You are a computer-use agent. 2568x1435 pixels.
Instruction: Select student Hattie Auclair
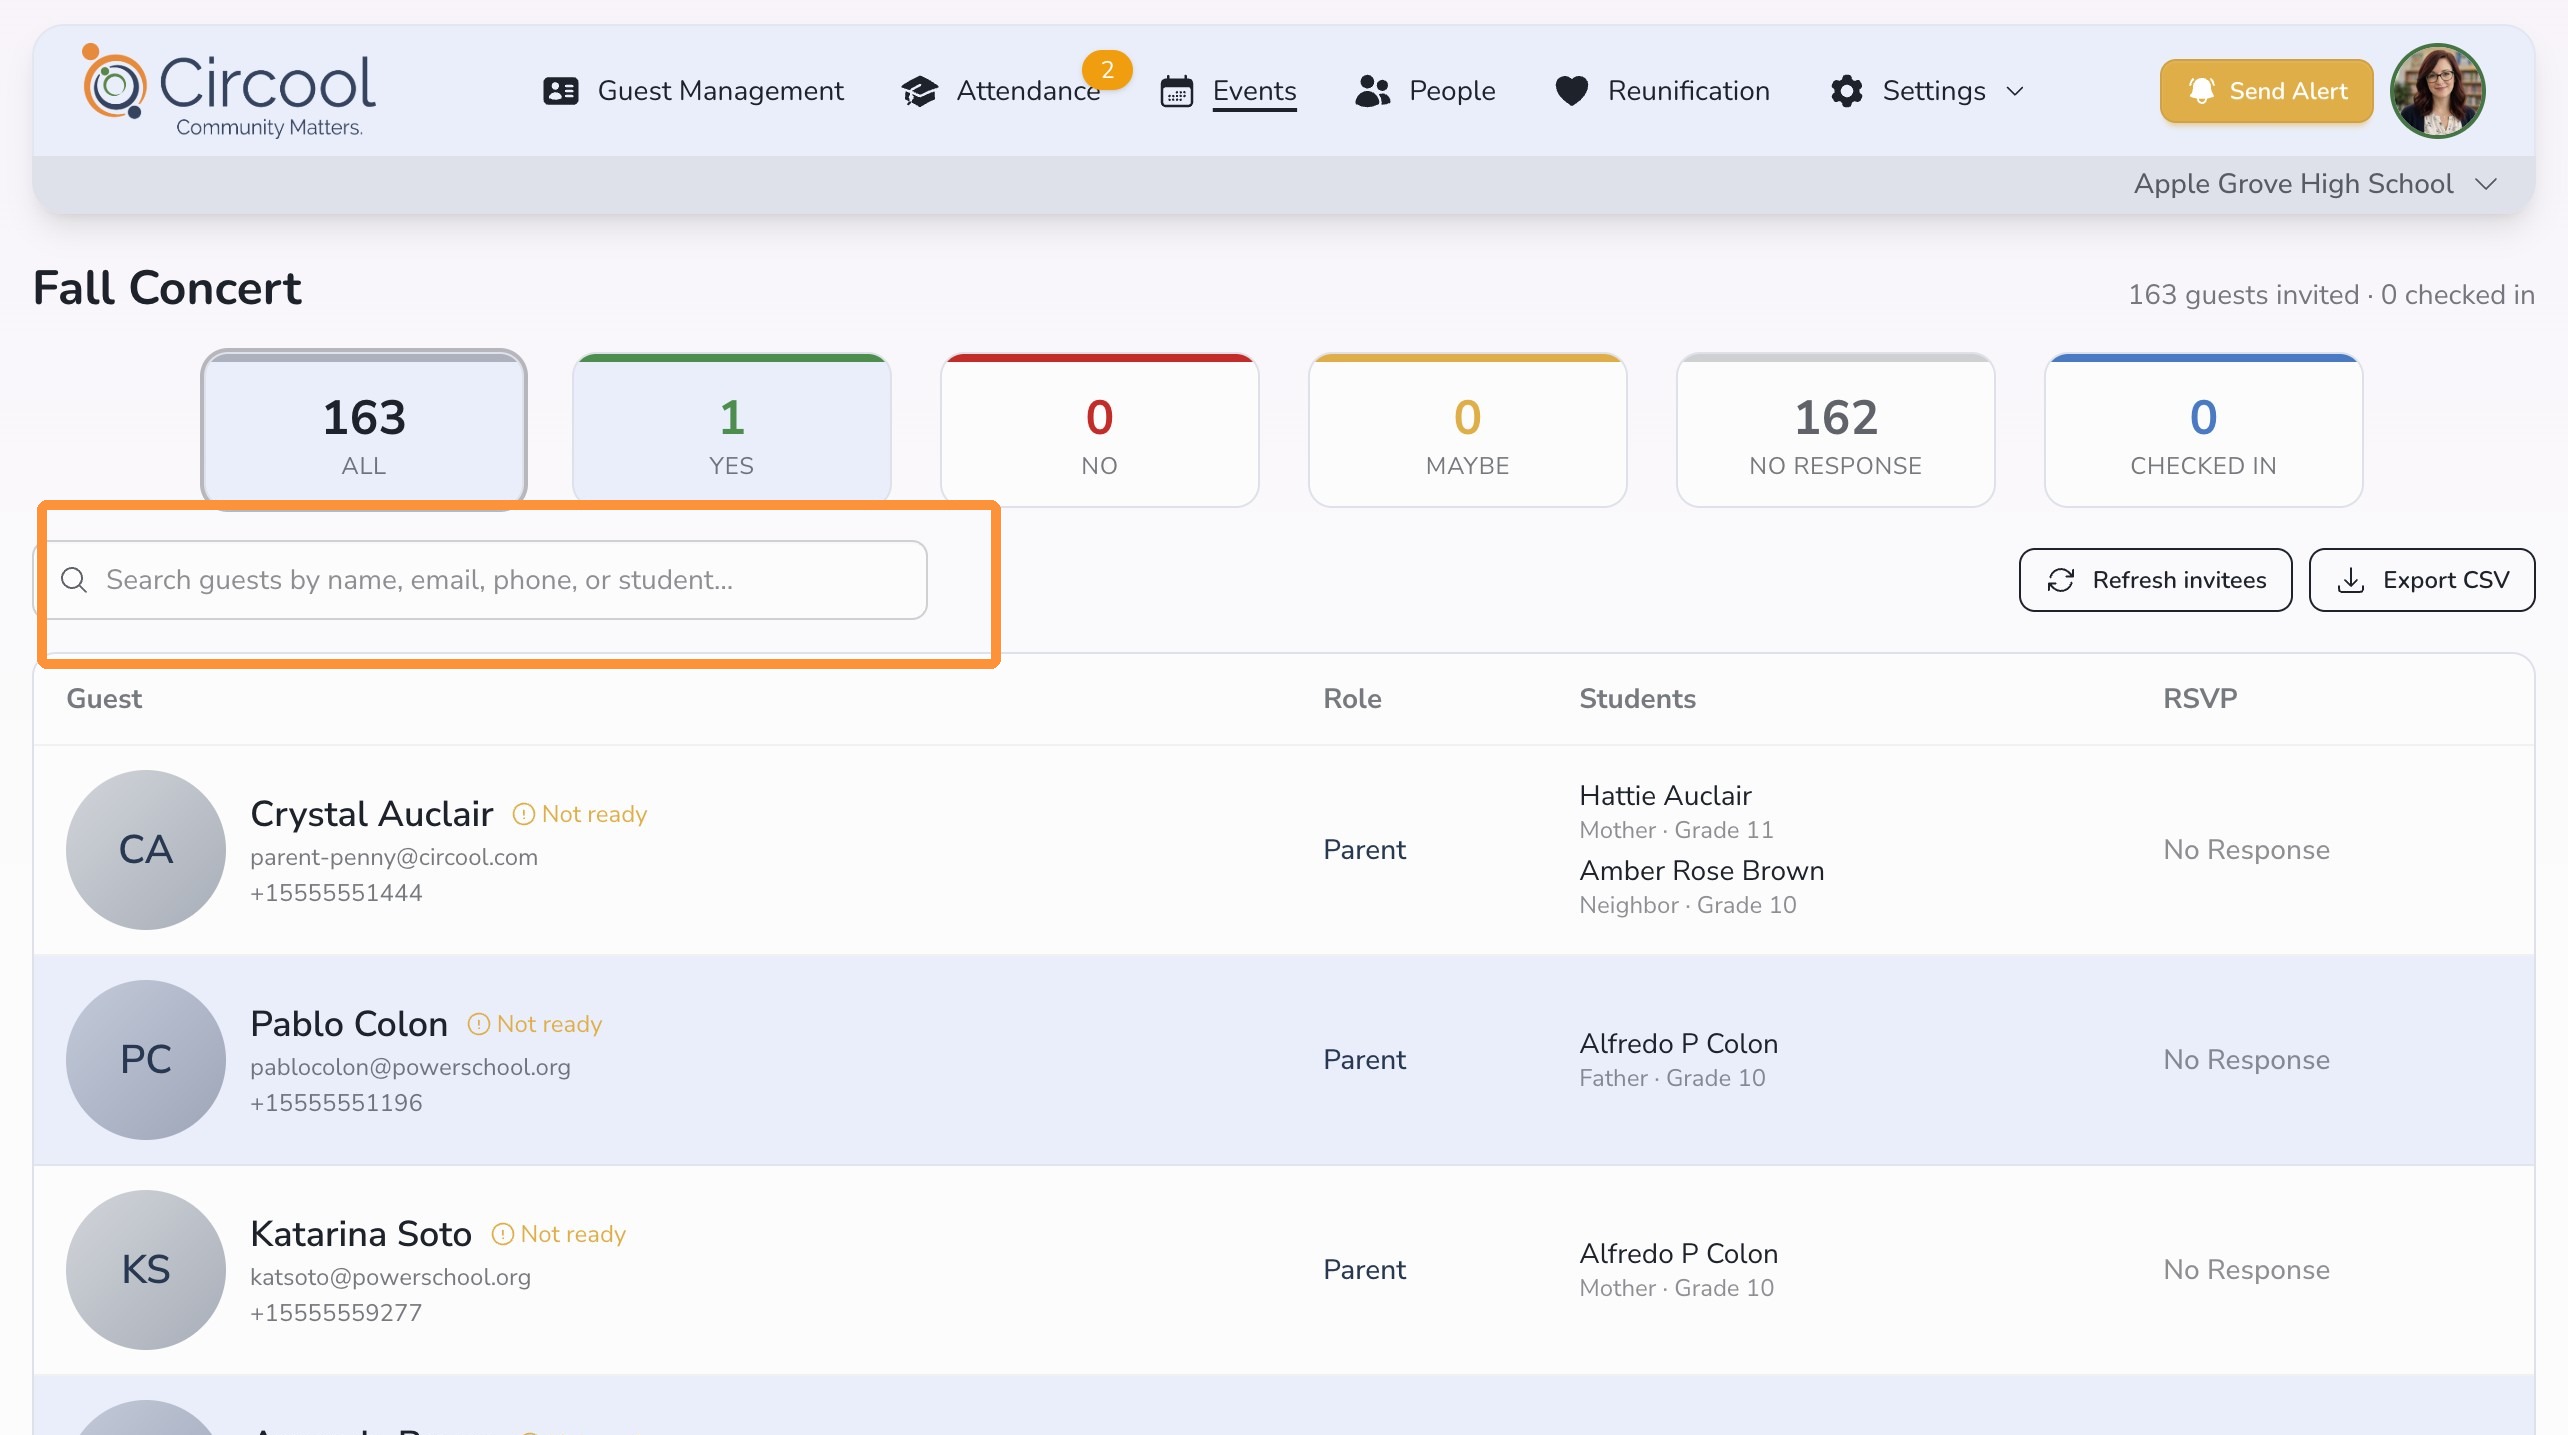click(1665, 796)
